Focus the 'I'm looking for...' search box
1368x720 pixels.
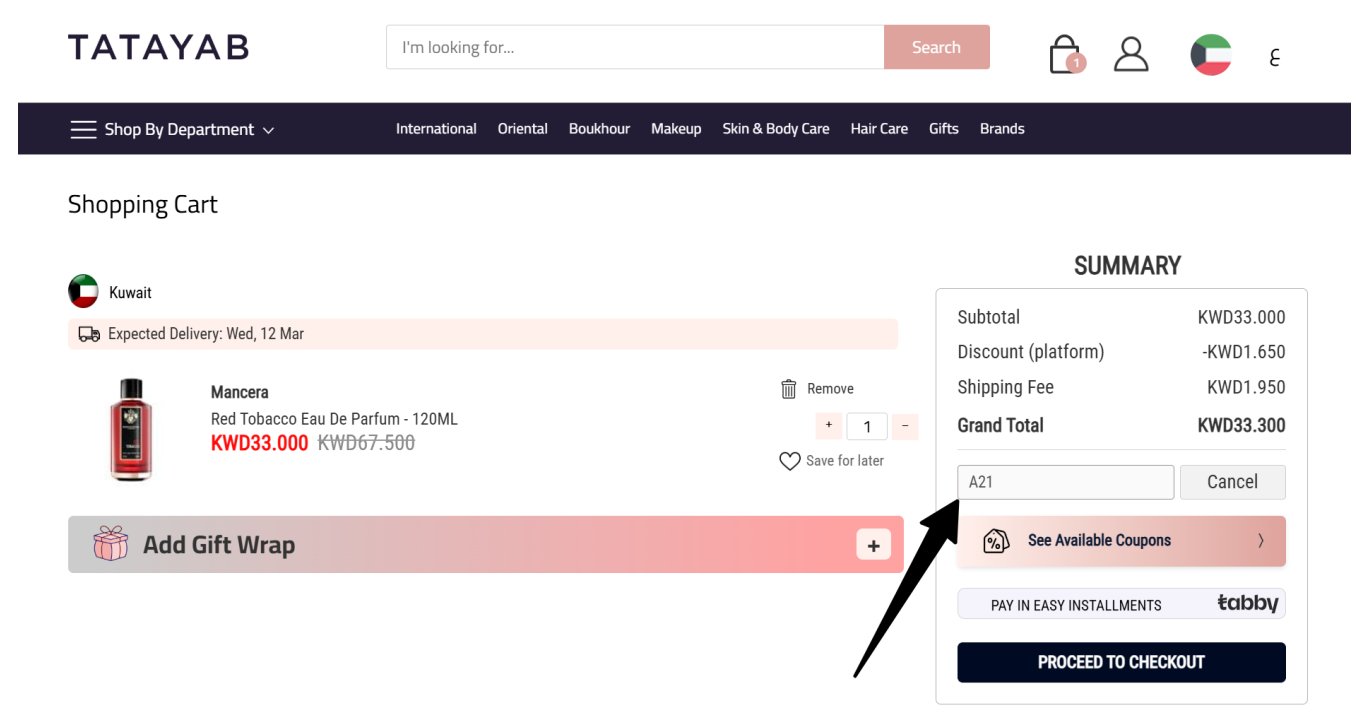[x=635, y=47]
